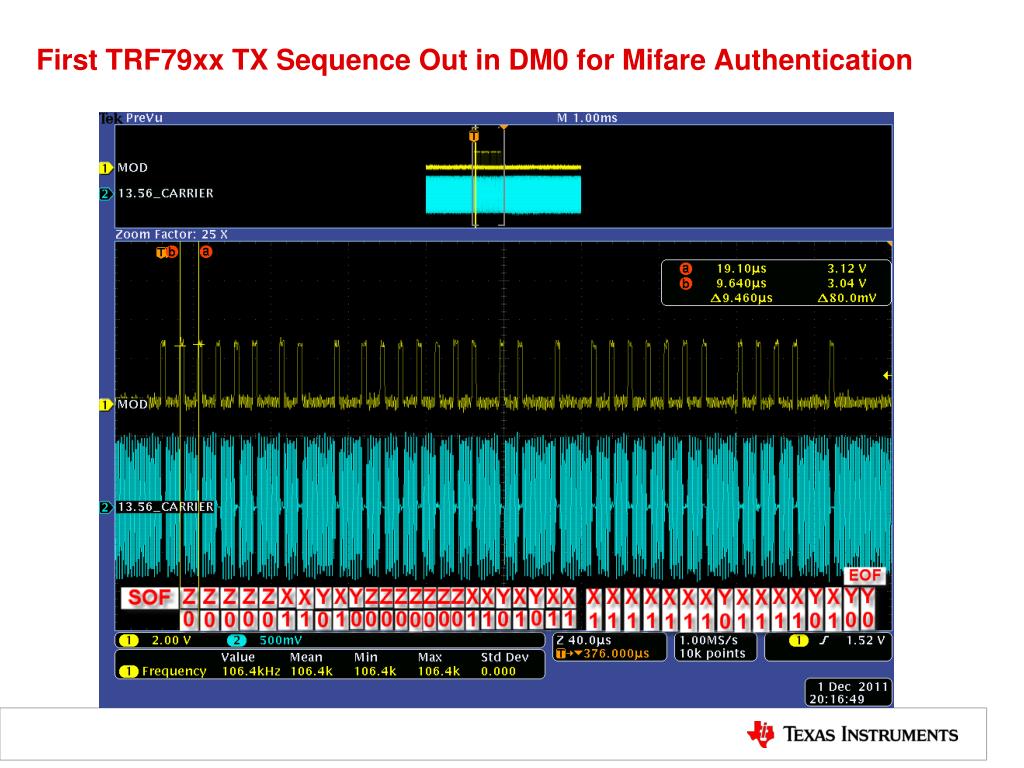Click the Δ9.460µs delta time readout
The image size is (1024, 768).
point(741,298)
